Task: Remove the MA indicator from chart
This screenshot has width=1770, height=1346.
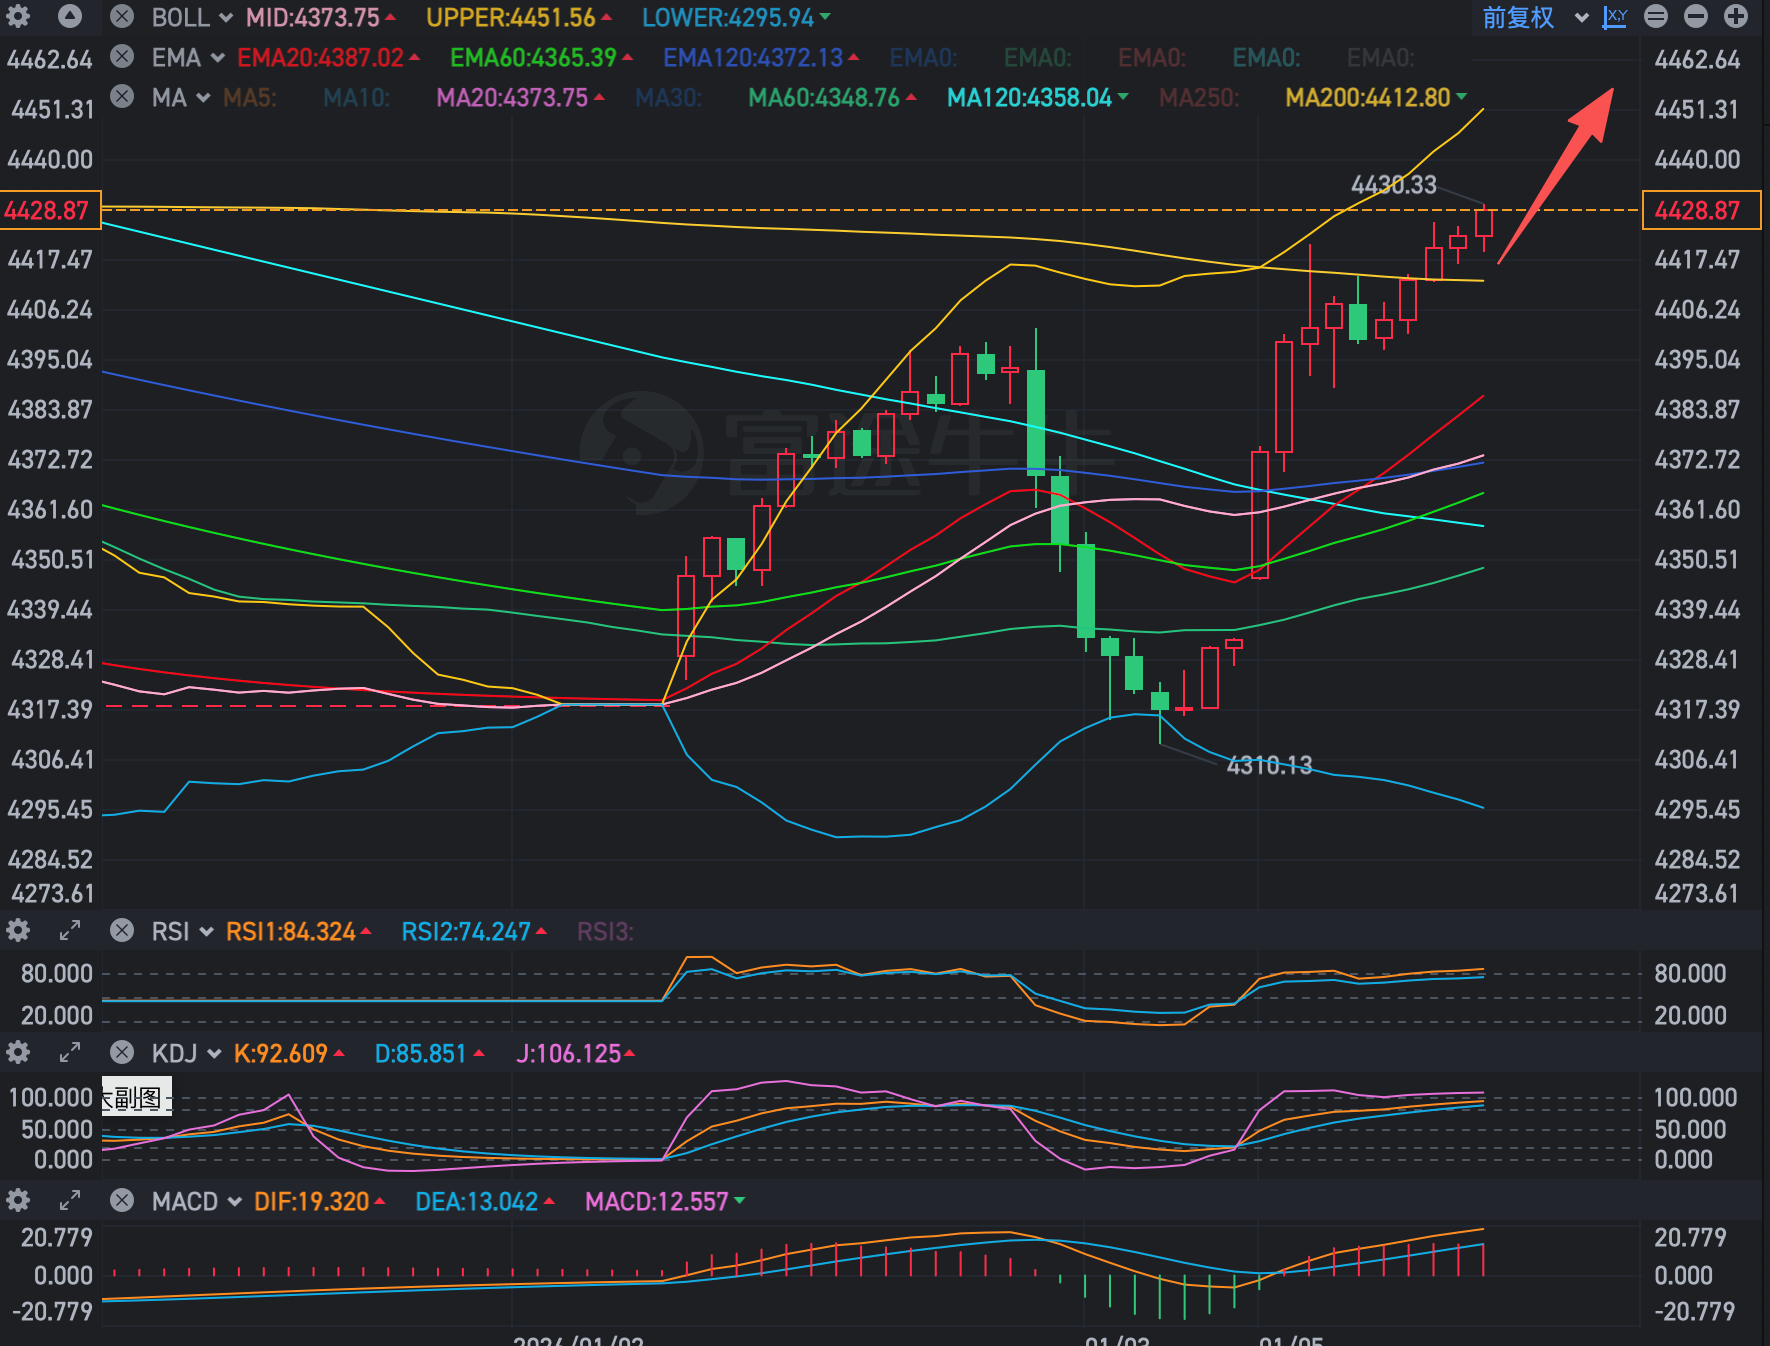Action: pos(122,97)
